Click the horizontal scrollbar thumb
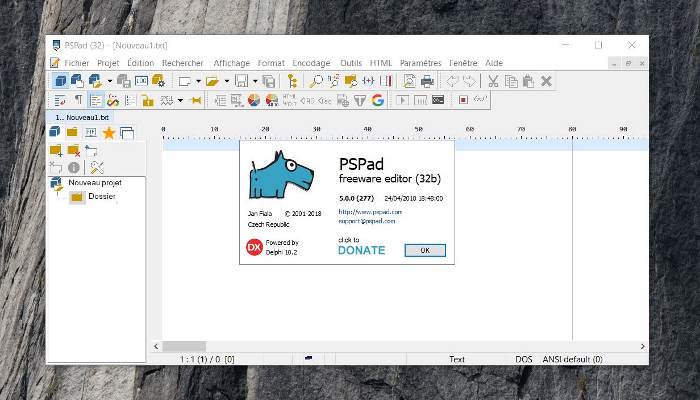 point(184,346)
